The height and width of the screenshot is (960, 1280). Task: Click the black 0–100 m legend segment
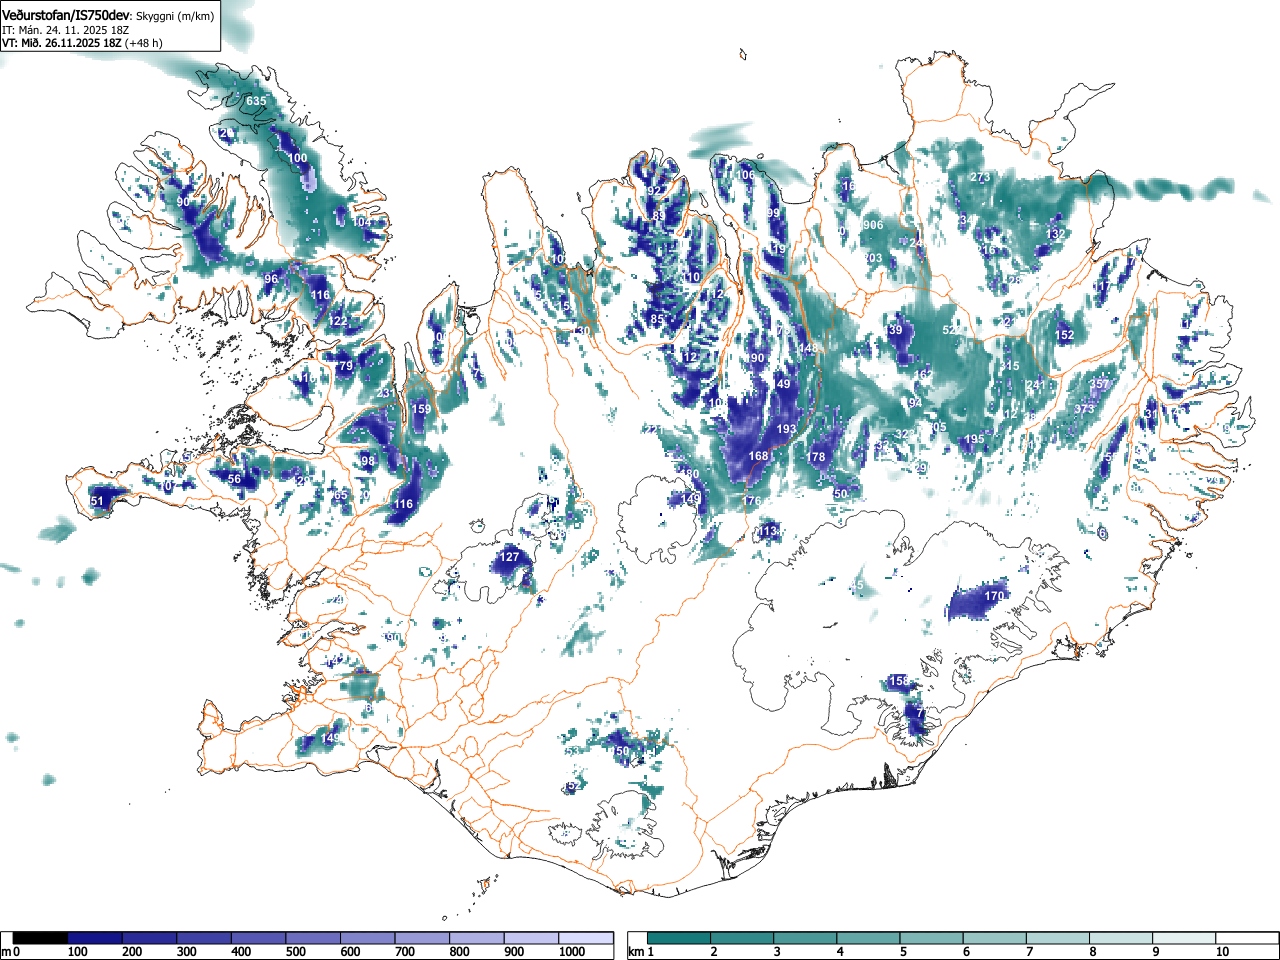click(41, 938)
